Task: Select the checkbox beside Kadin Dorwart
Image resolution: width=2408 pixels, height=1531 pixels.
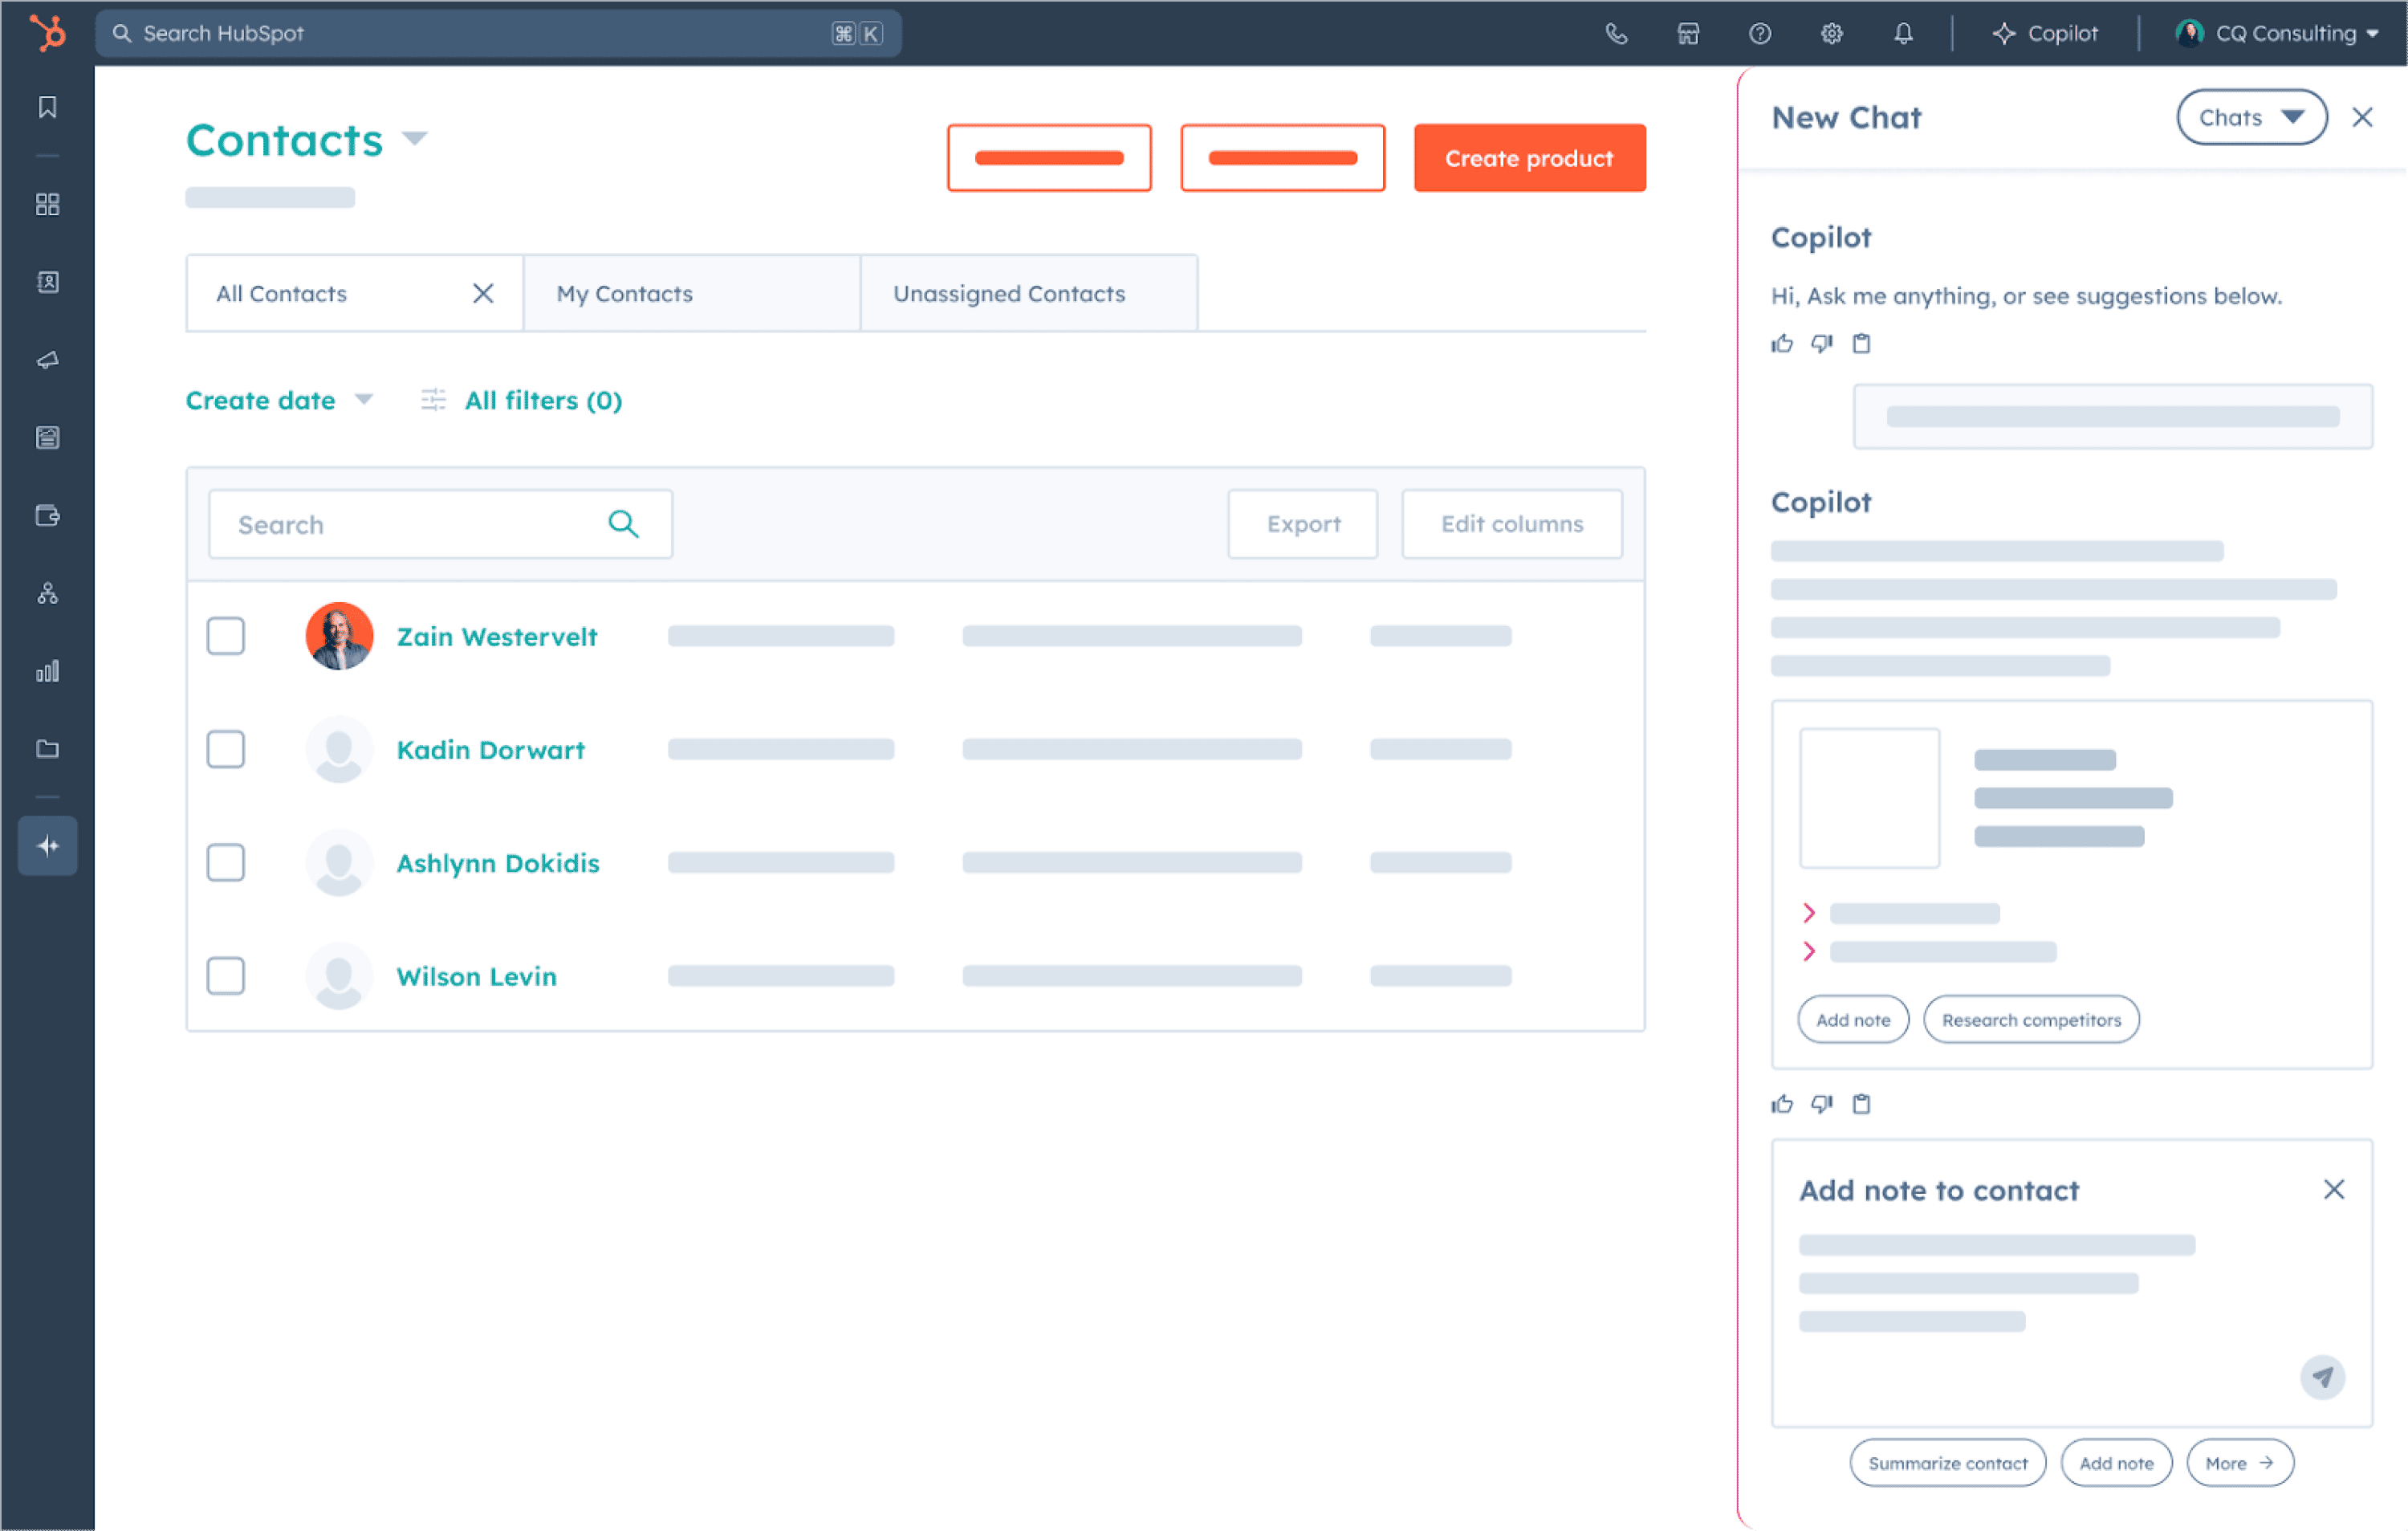Action: point(226,749)
